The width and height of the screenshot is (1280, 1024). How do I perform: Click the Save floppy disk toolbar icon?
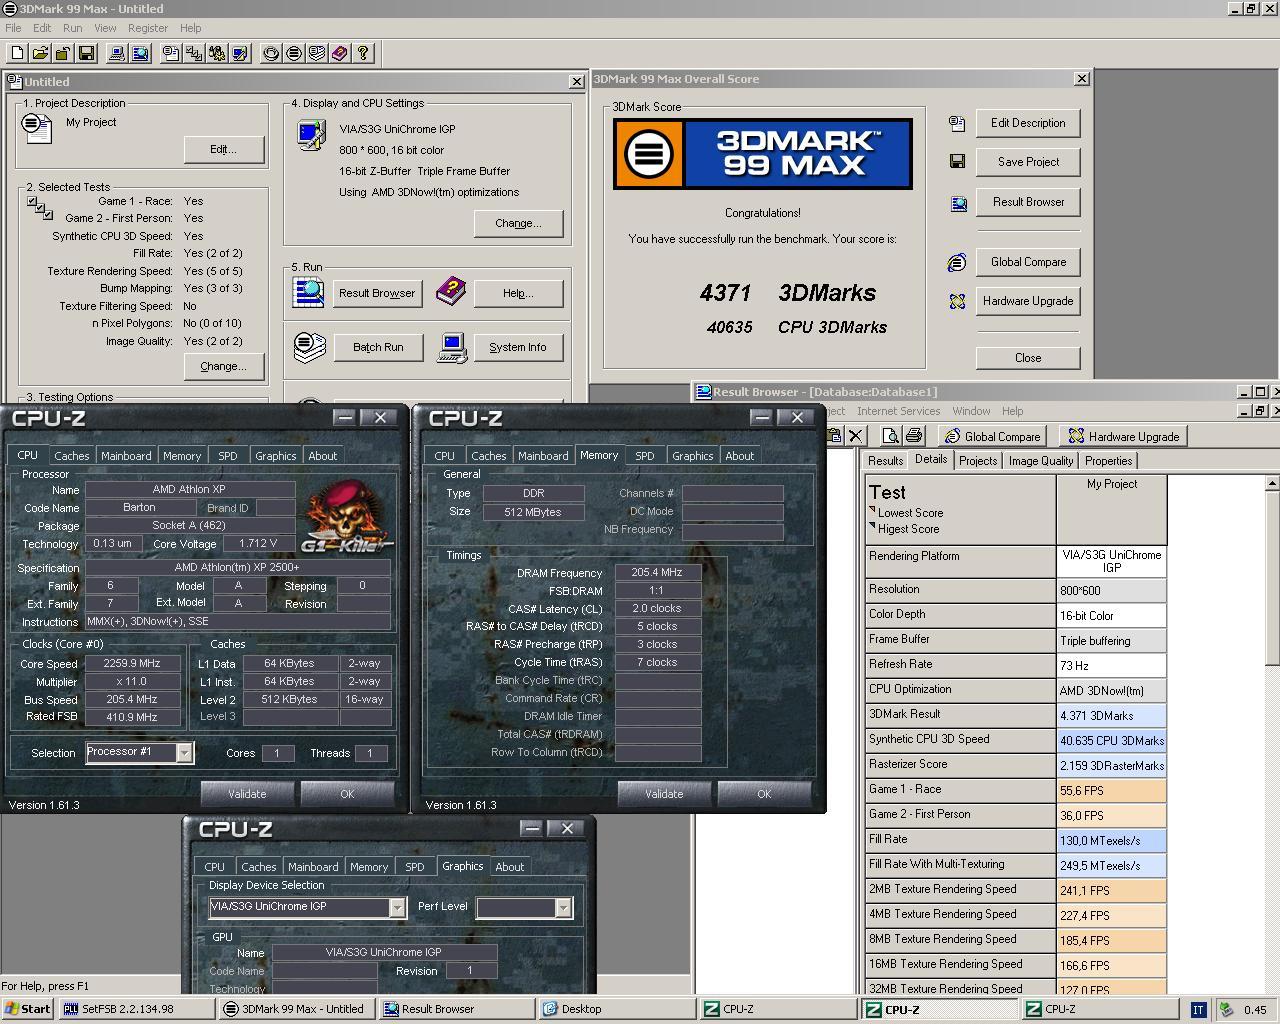(86, 53)
